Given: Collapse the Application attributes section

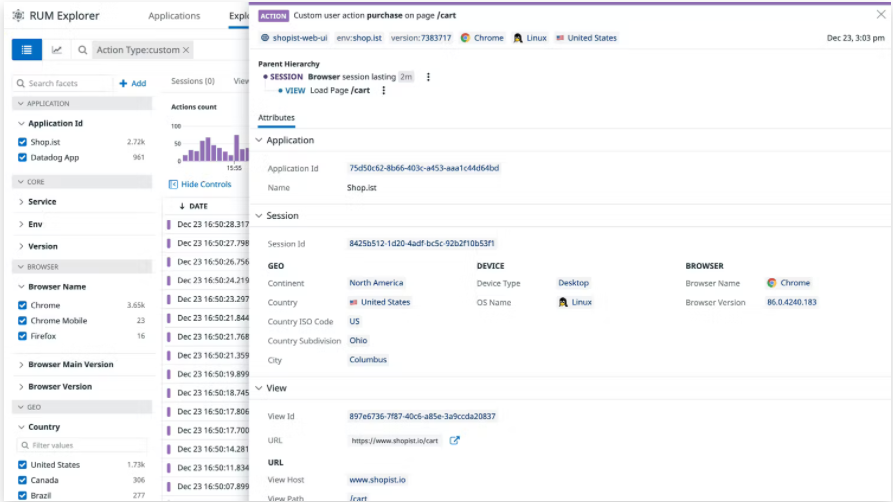Looking at the screenshot, I should tap(259, 140).
